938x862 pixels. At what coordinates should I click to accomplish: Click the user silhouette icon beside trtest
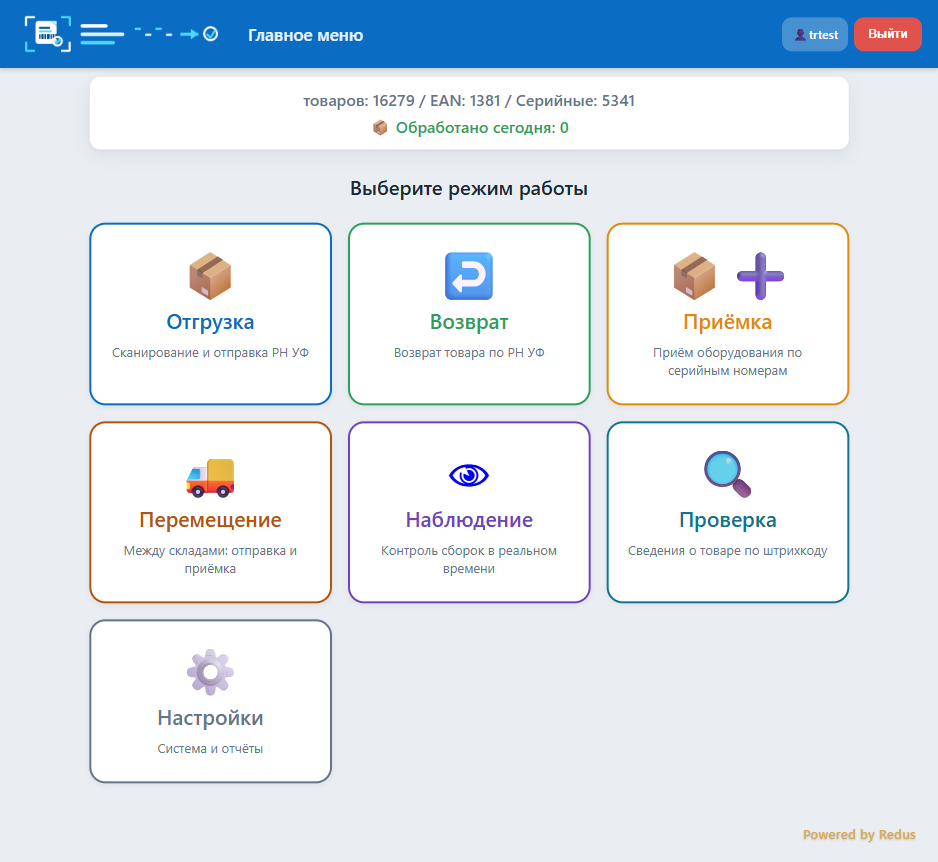(x=800, y=35)
